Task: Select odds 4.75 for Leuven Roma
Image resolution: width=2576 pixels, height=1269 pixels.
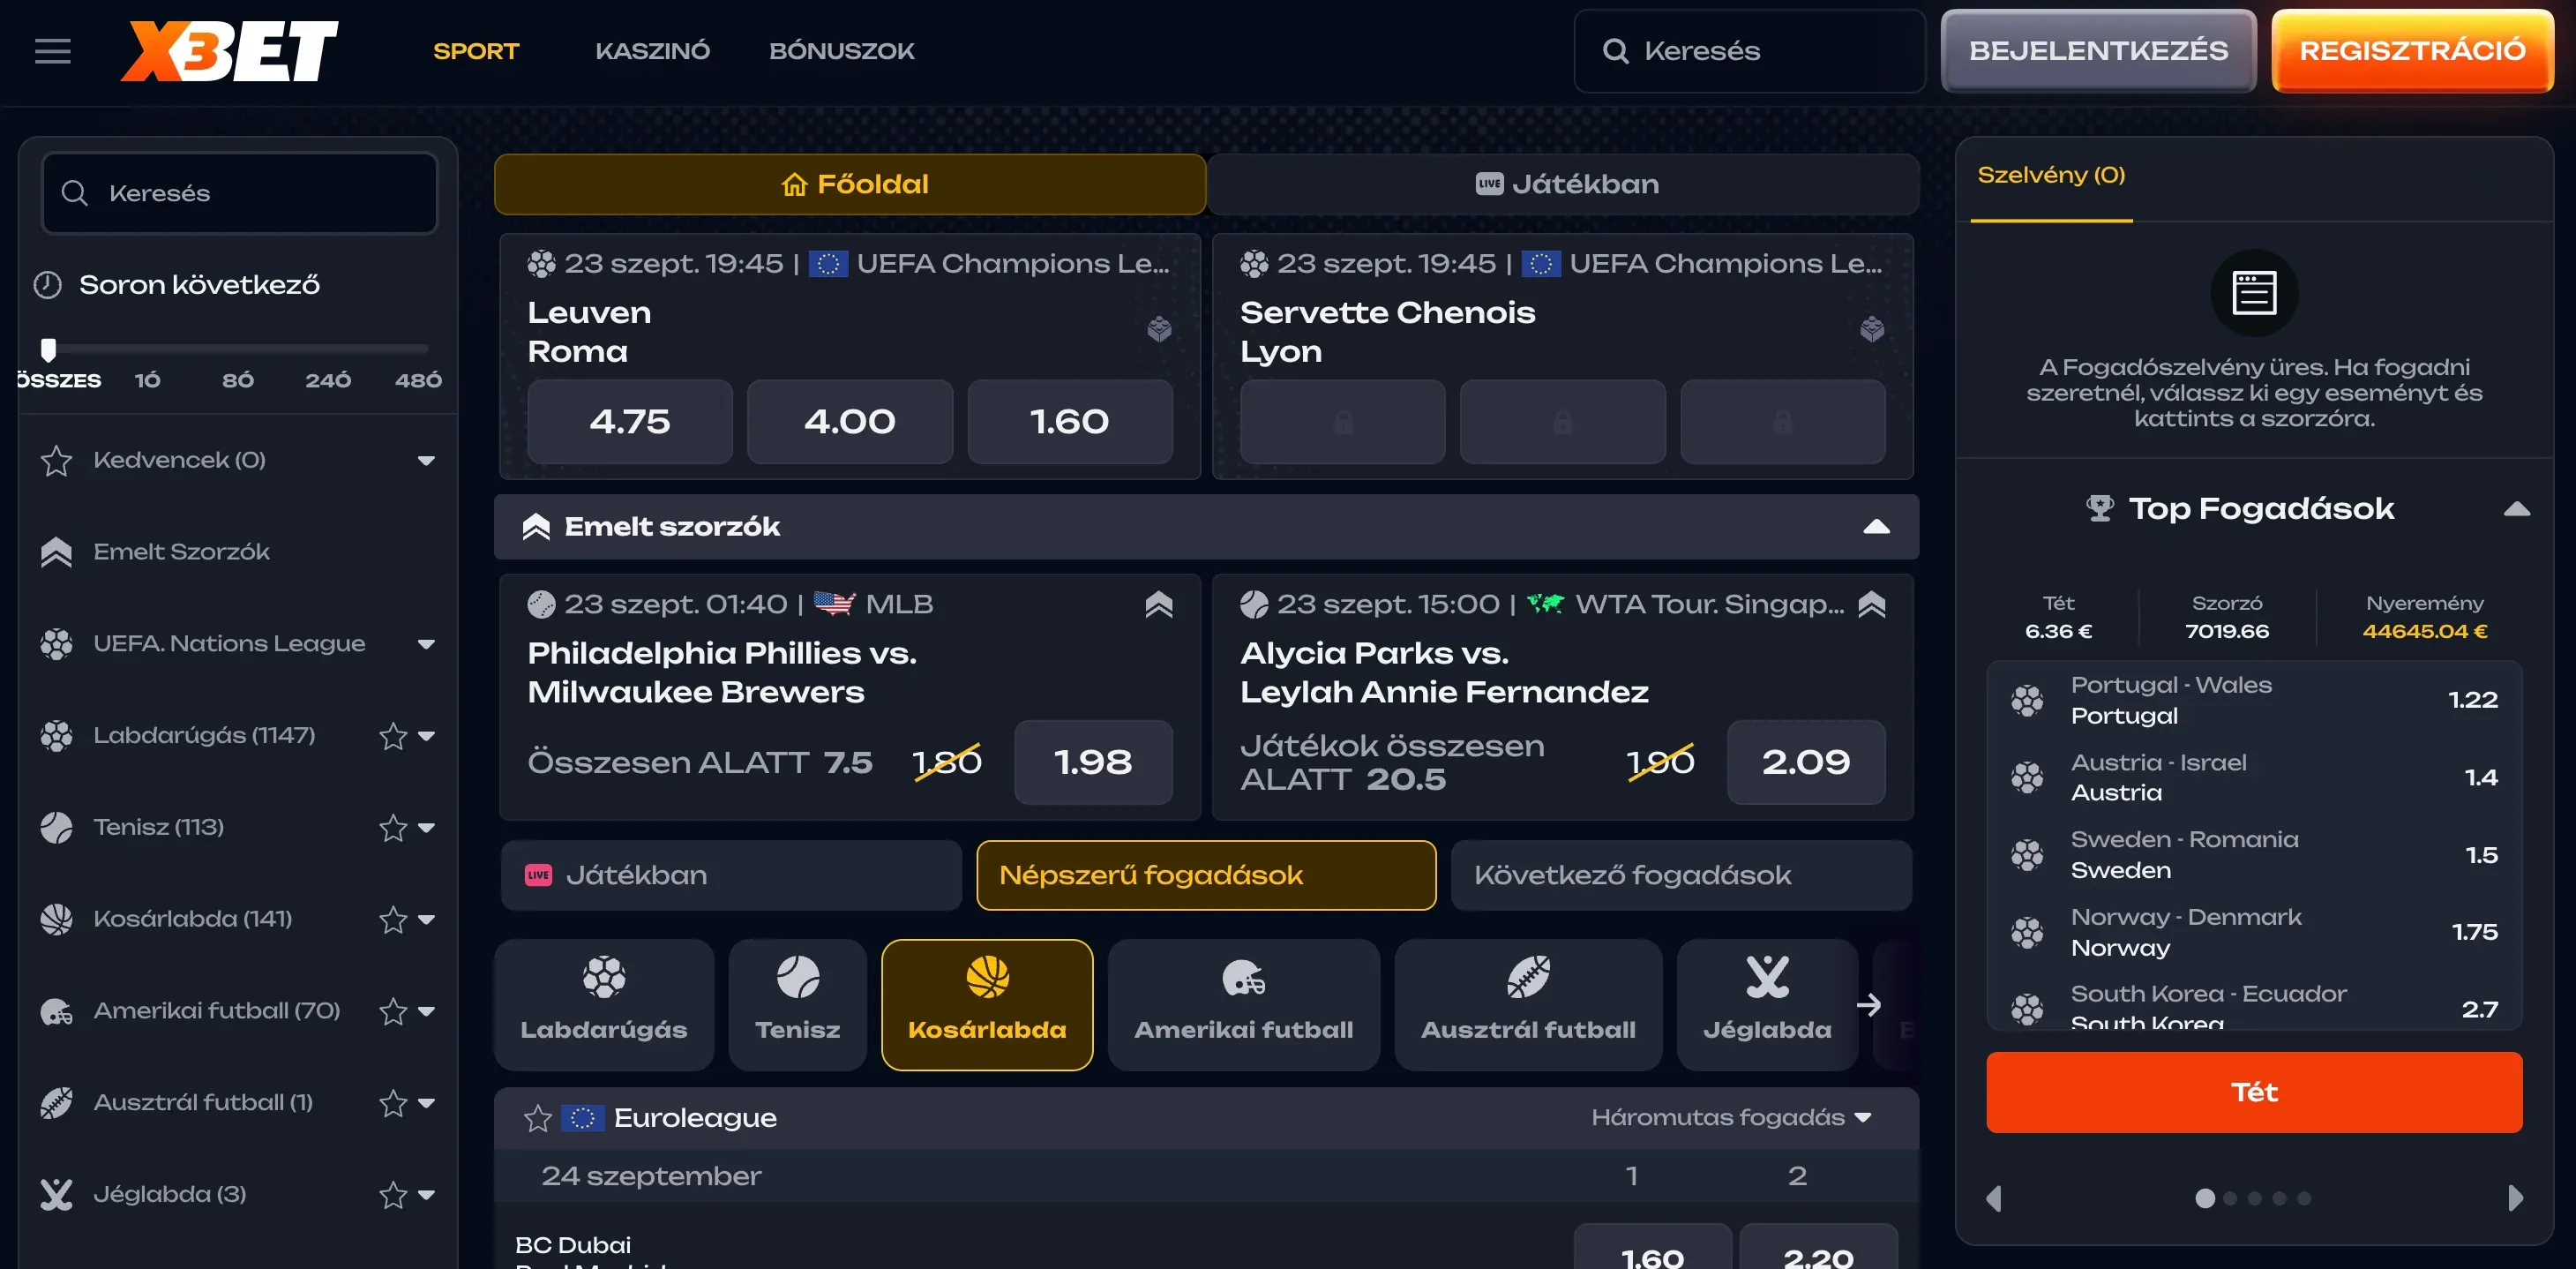Action: (630, 421)
